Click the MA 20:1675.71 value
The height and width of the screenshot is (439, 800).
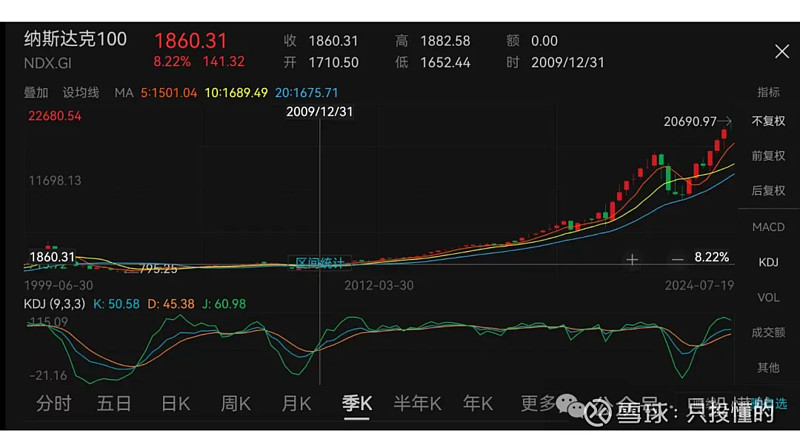[307, 93]
